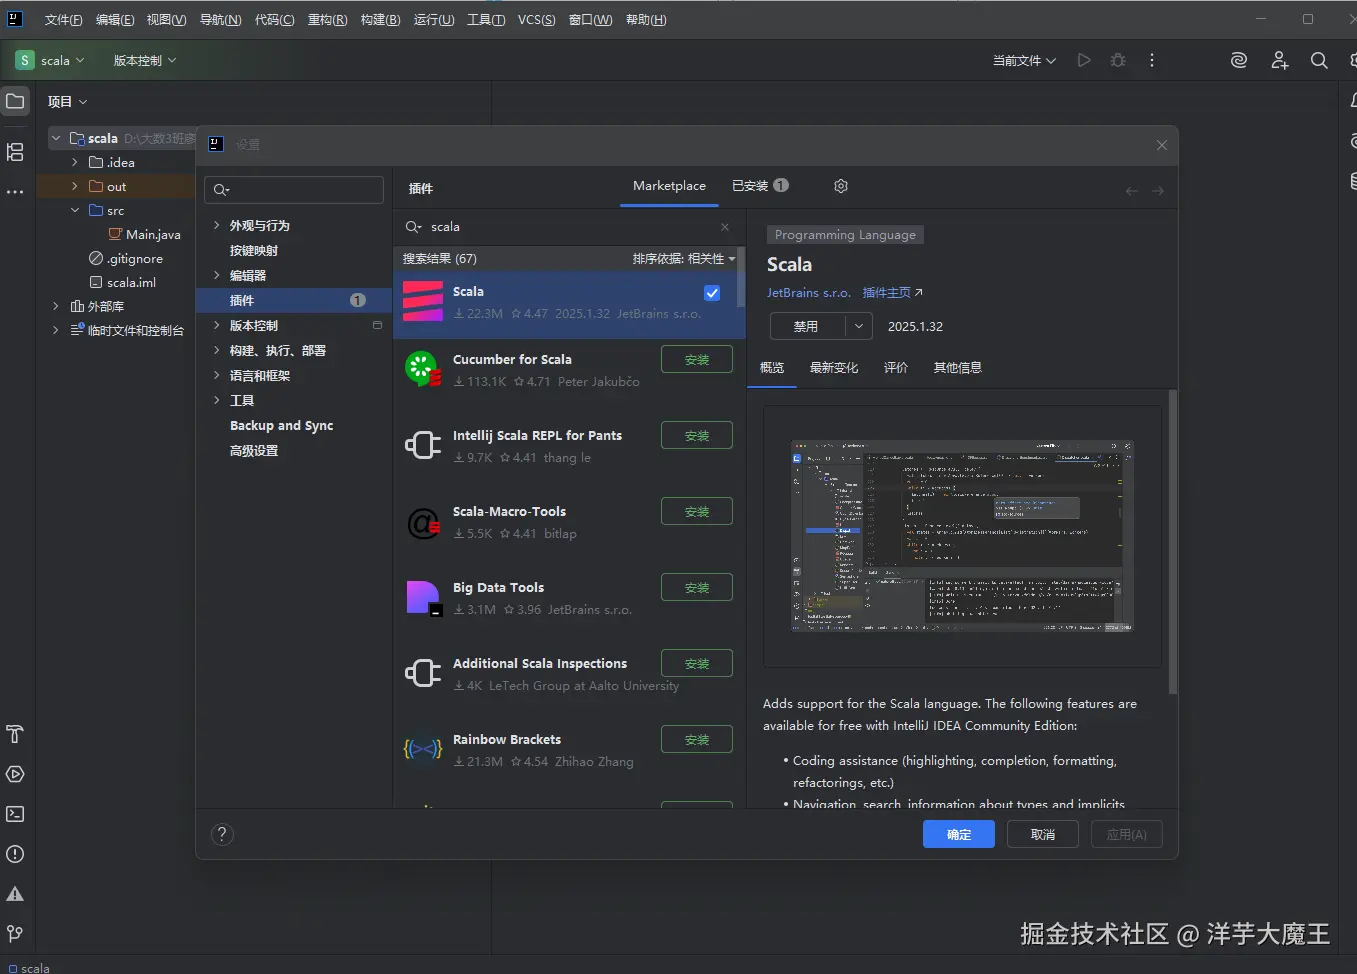Open the 禁用 dropdown for Scala plugin
This screenshot has width=1357, height=974.
pos(857,326)
